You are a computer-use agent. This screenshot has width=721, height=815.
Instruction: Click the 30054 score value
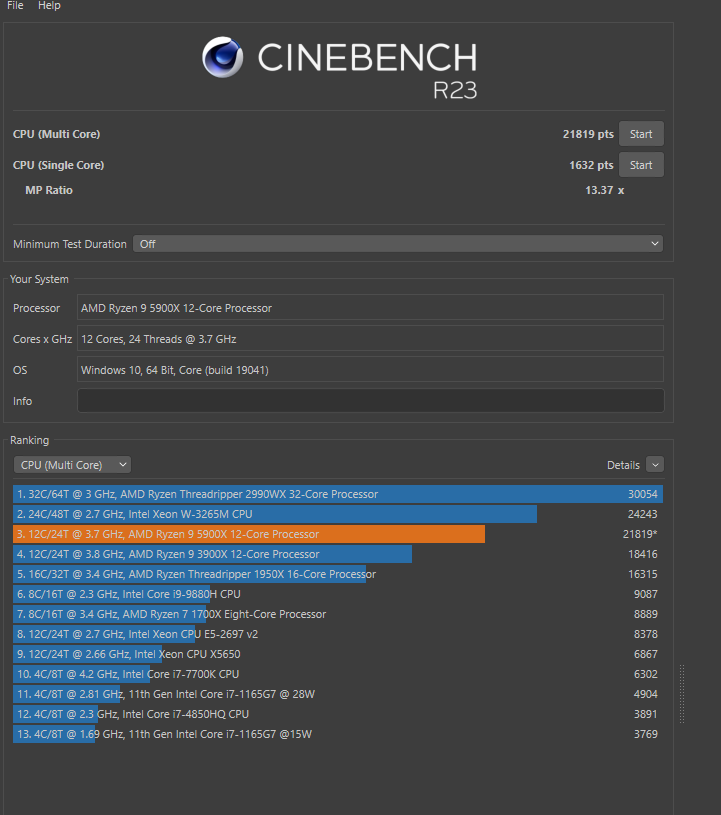(643, 494)
